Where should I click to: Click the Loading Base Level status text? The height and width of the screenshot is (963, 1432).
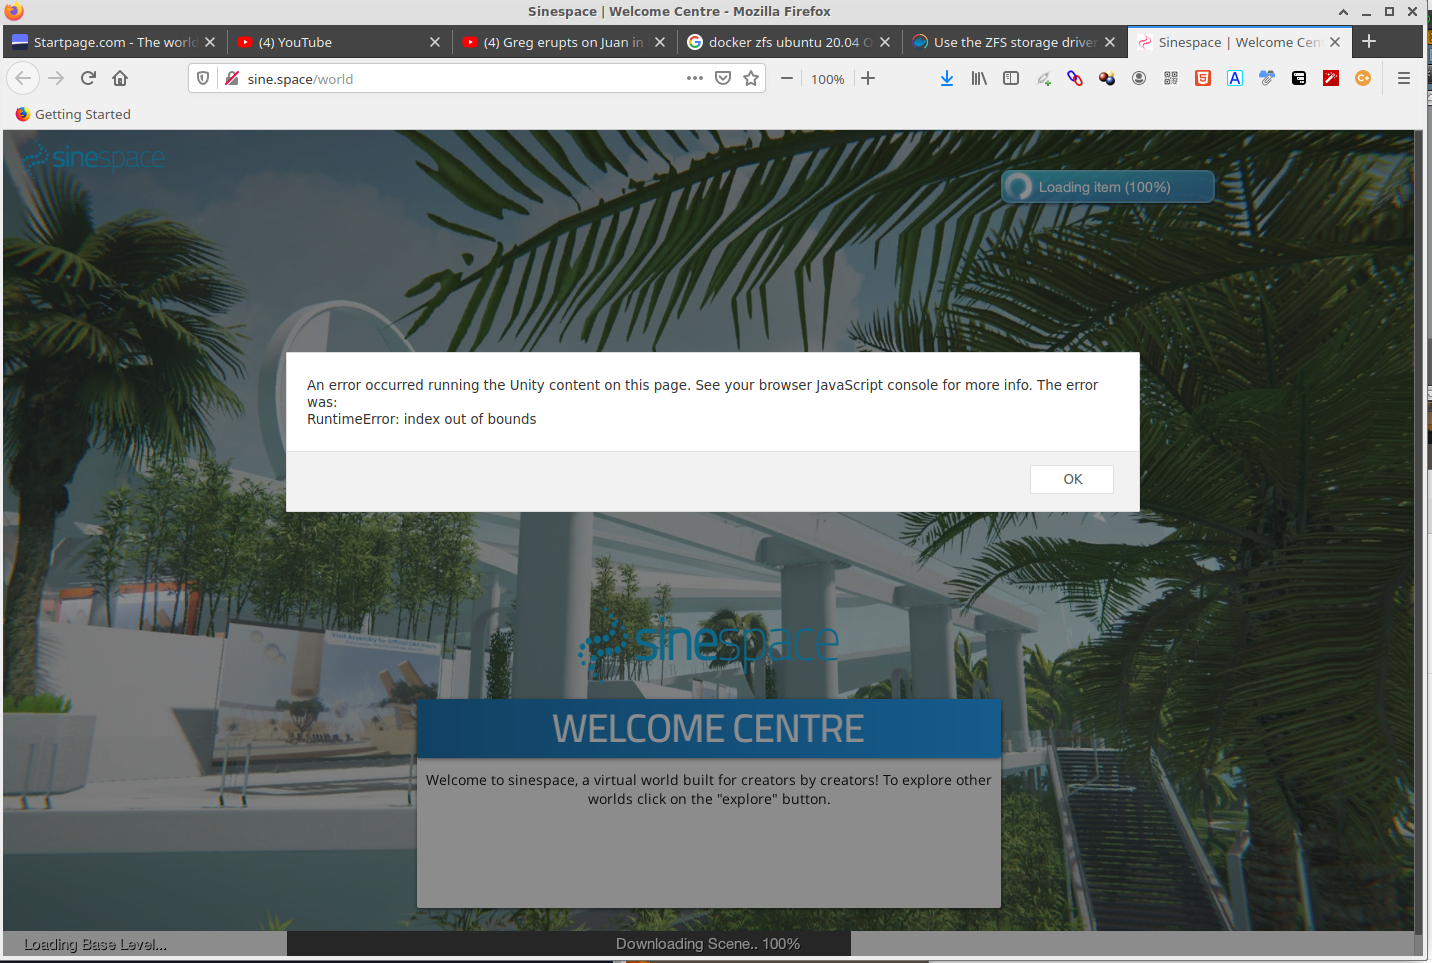(95, 944)
